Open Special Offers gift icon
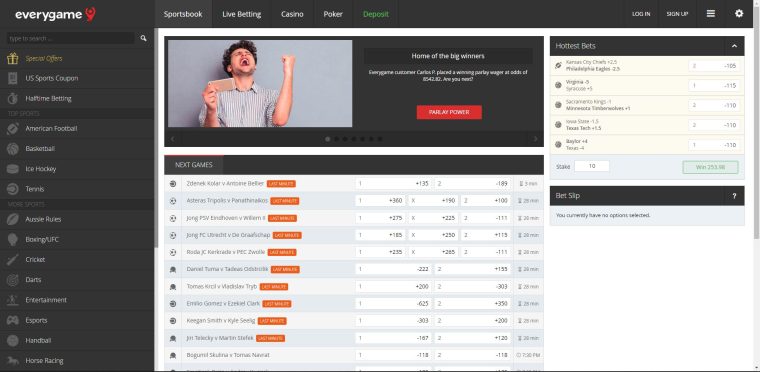 pyautogui.click(x=13, y=58)
